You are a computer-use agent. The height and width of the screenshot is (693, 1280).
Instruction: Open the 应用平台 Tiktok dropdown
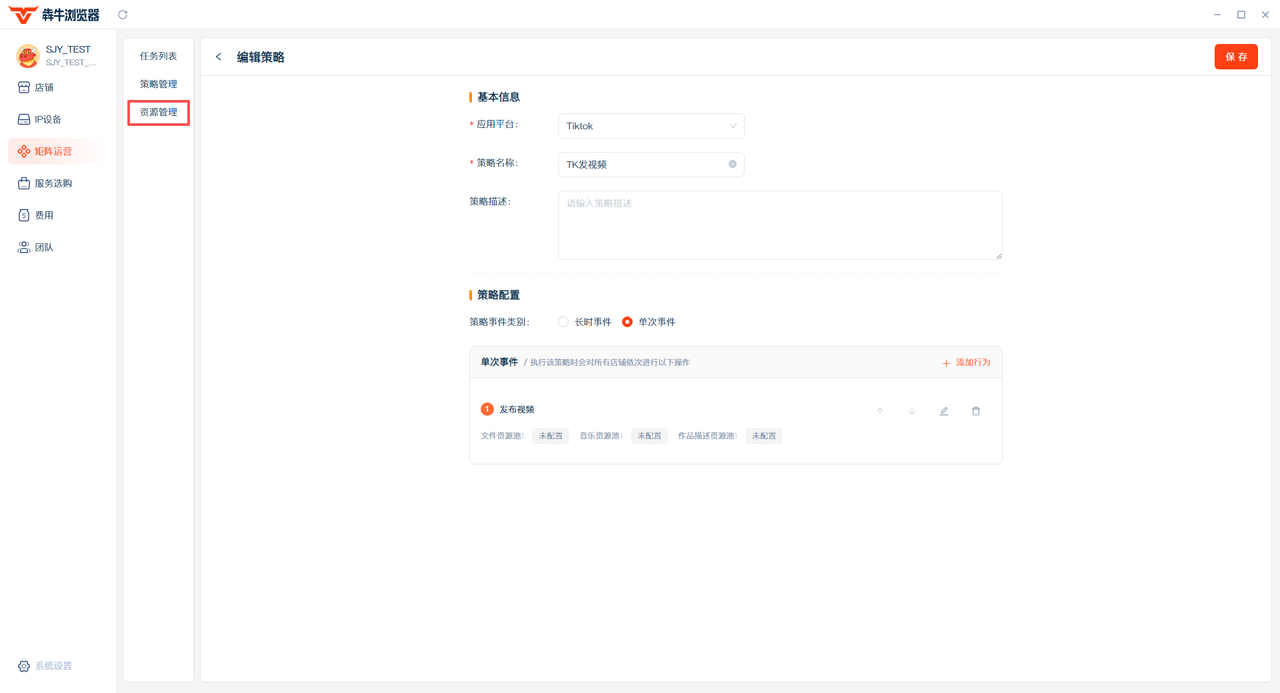coord(650,126)
